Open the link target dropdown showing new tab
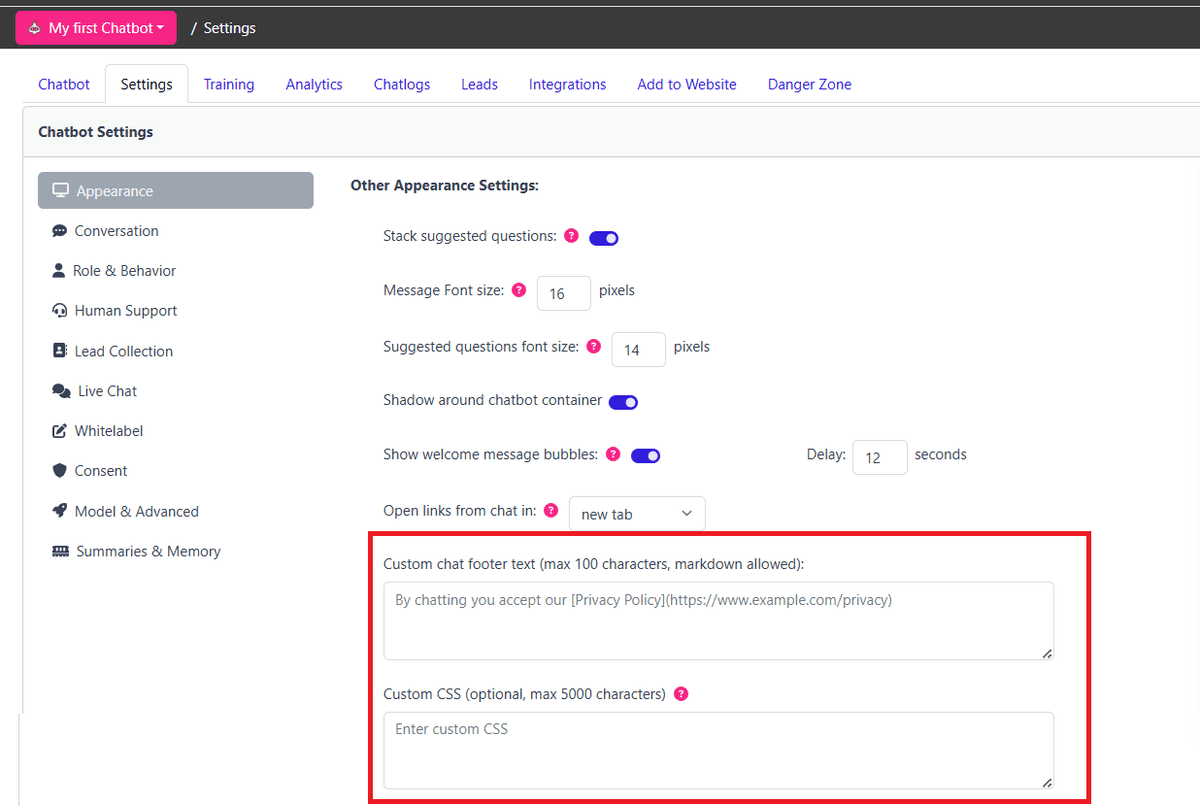Viewport: 1200px width, 806px height. click(637, 512)
